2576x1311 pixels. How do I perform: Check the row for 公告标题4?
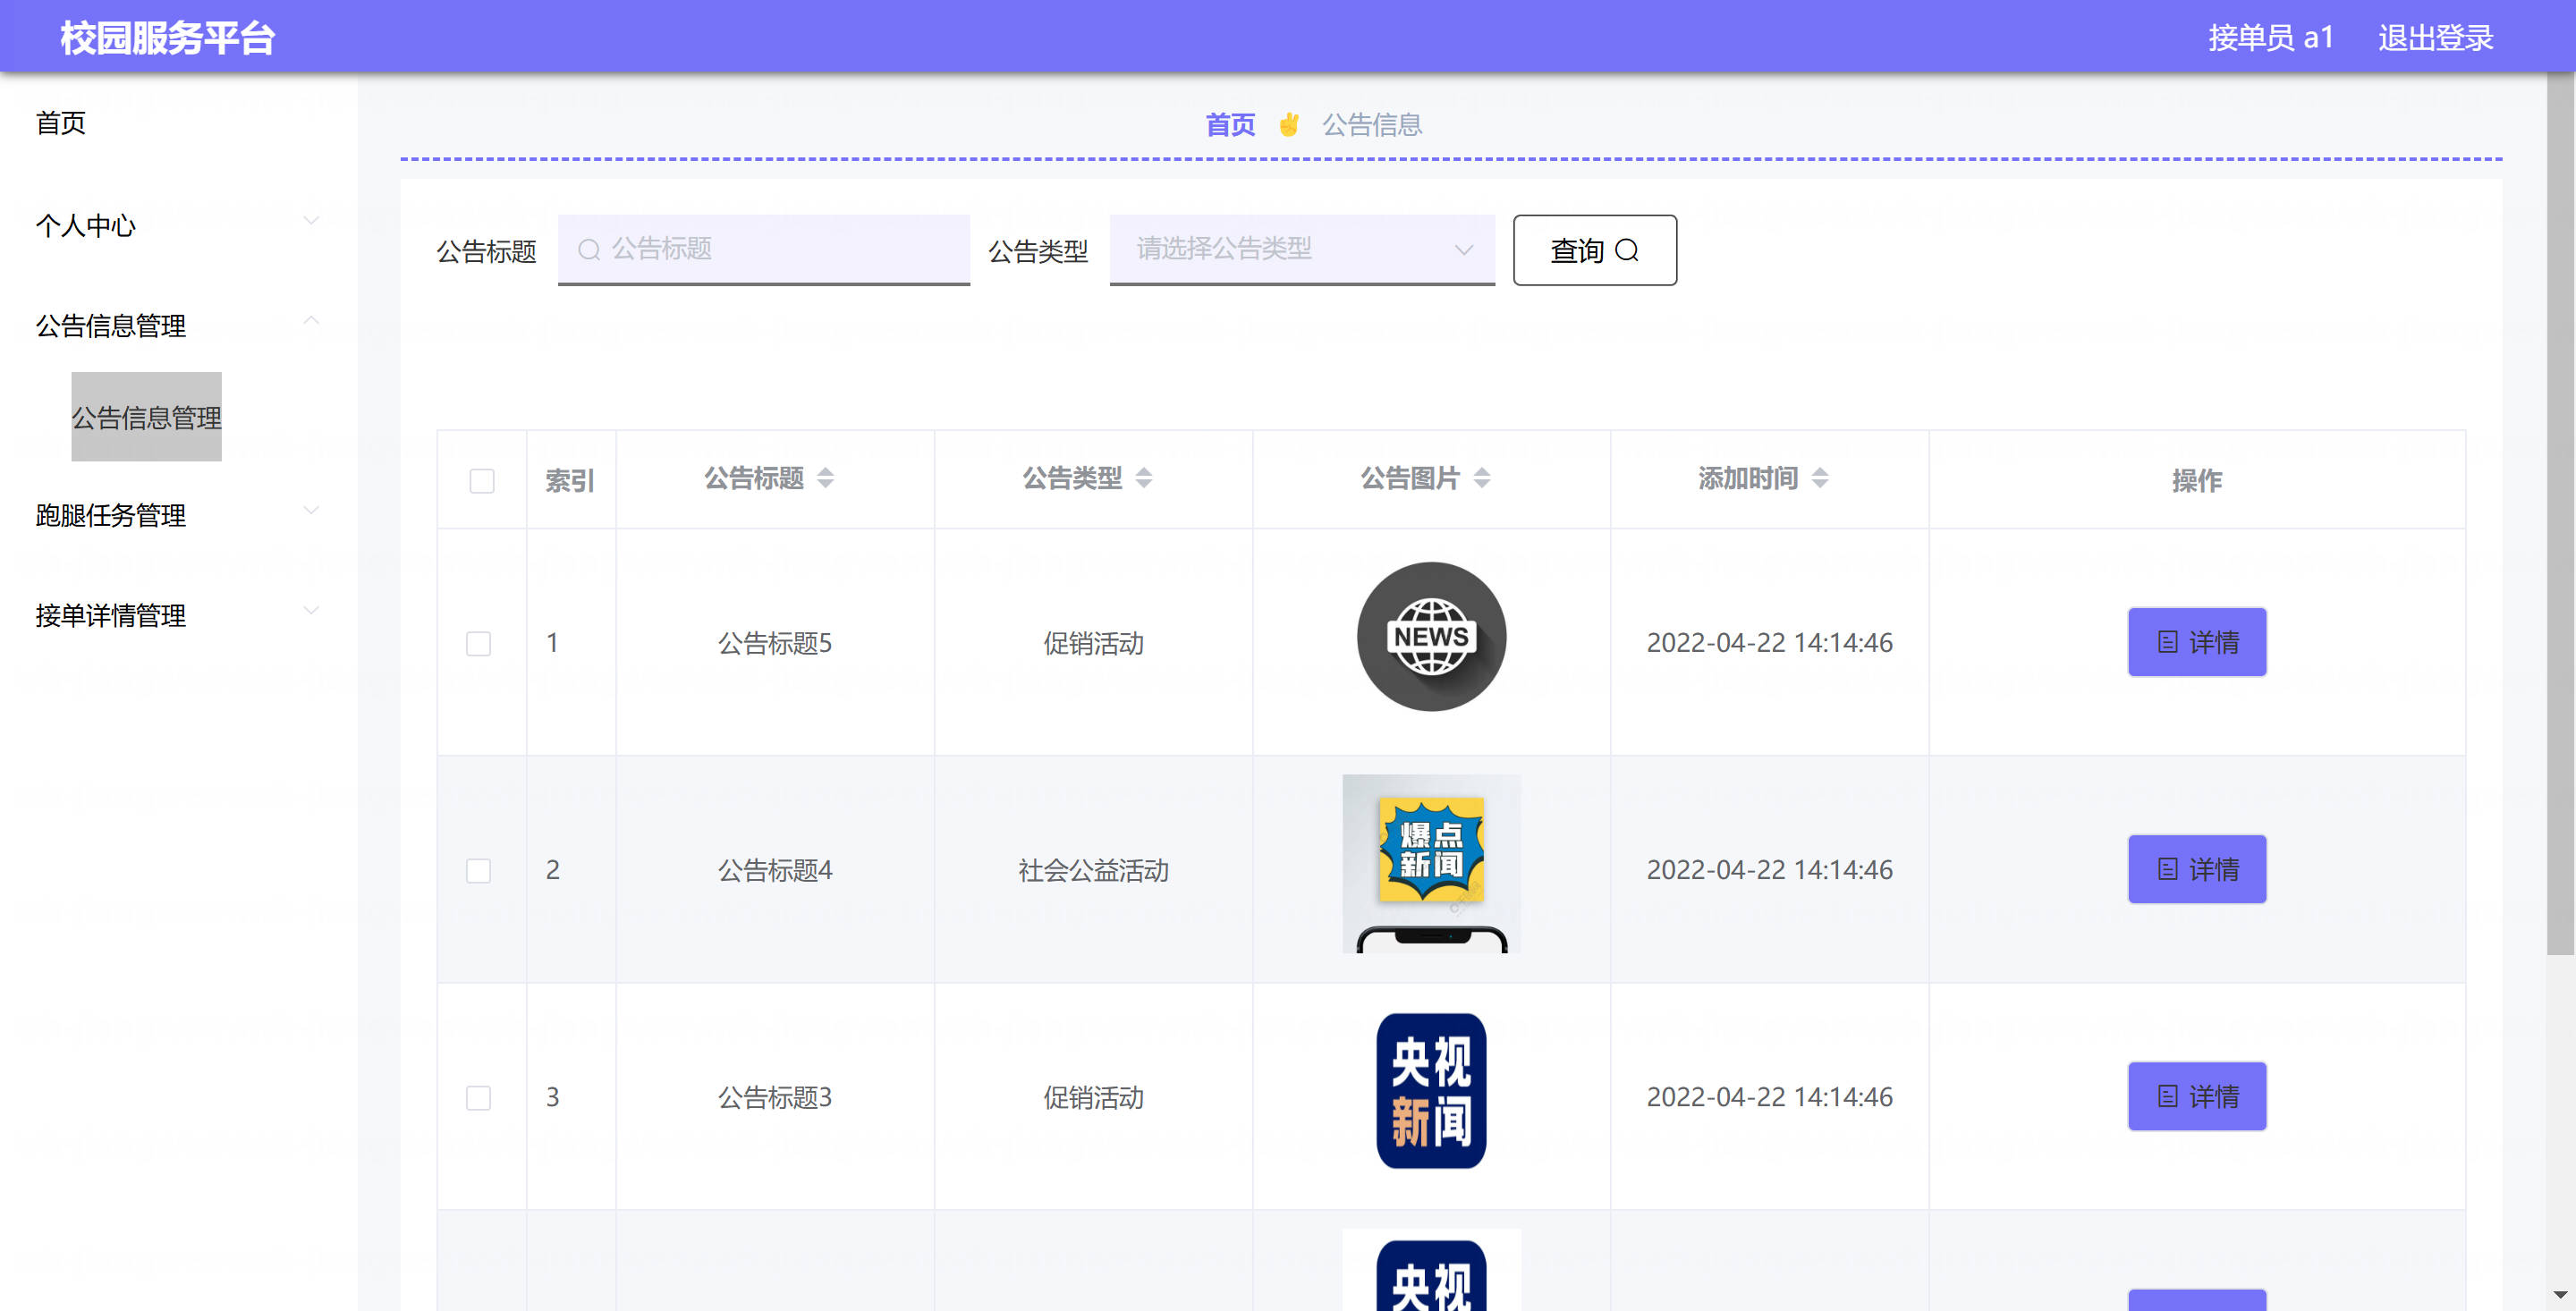click(x=478, y=870)
